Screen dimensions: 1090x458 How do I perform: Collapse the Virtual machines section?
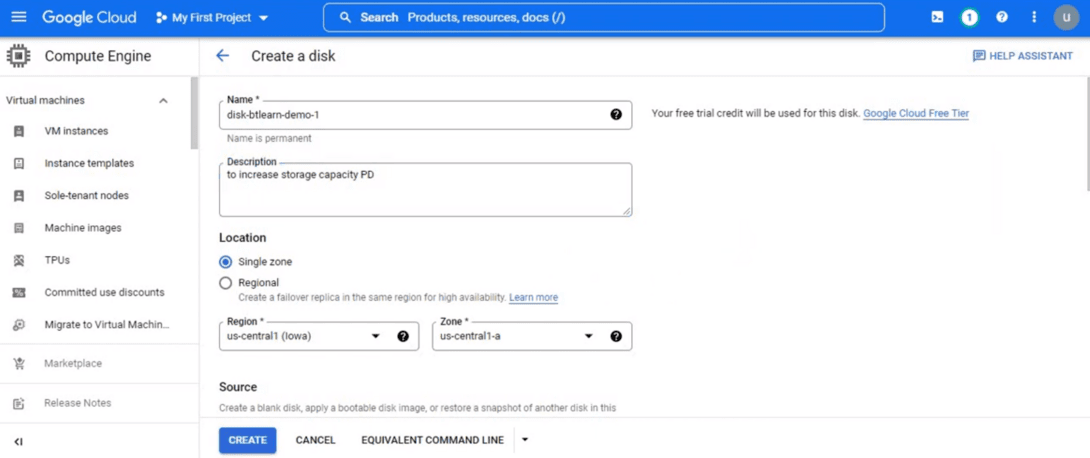point(163,101)
